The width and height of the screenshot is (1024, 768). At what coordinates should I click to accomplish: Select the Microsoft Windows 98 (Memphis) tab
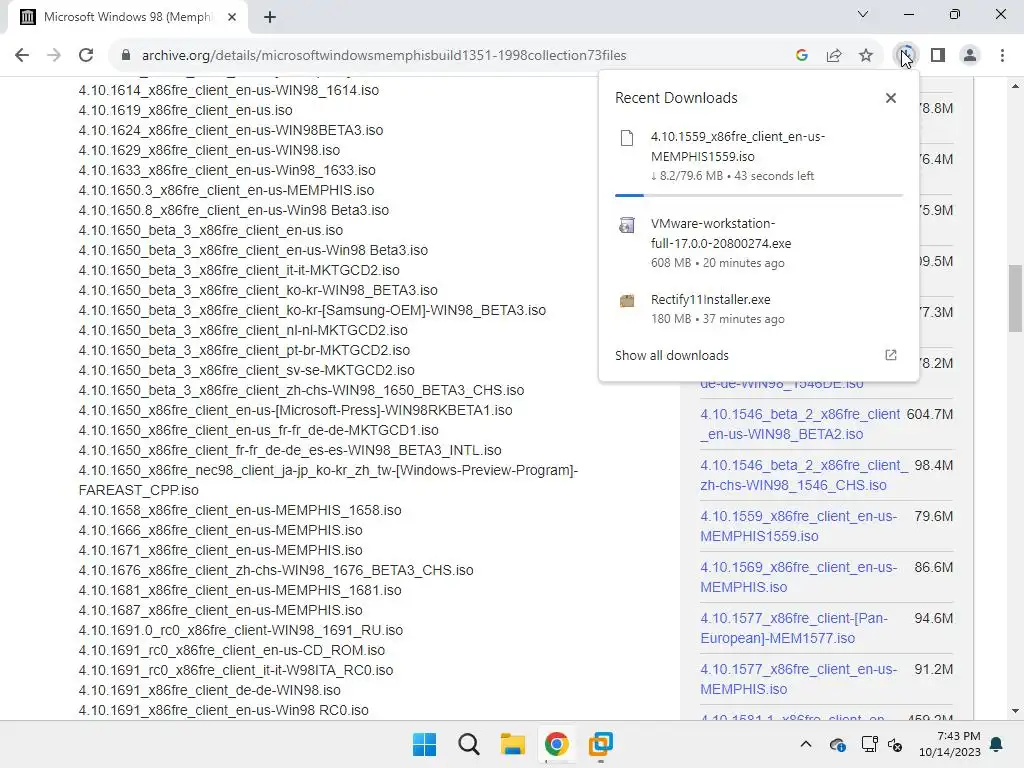(127, 17)
